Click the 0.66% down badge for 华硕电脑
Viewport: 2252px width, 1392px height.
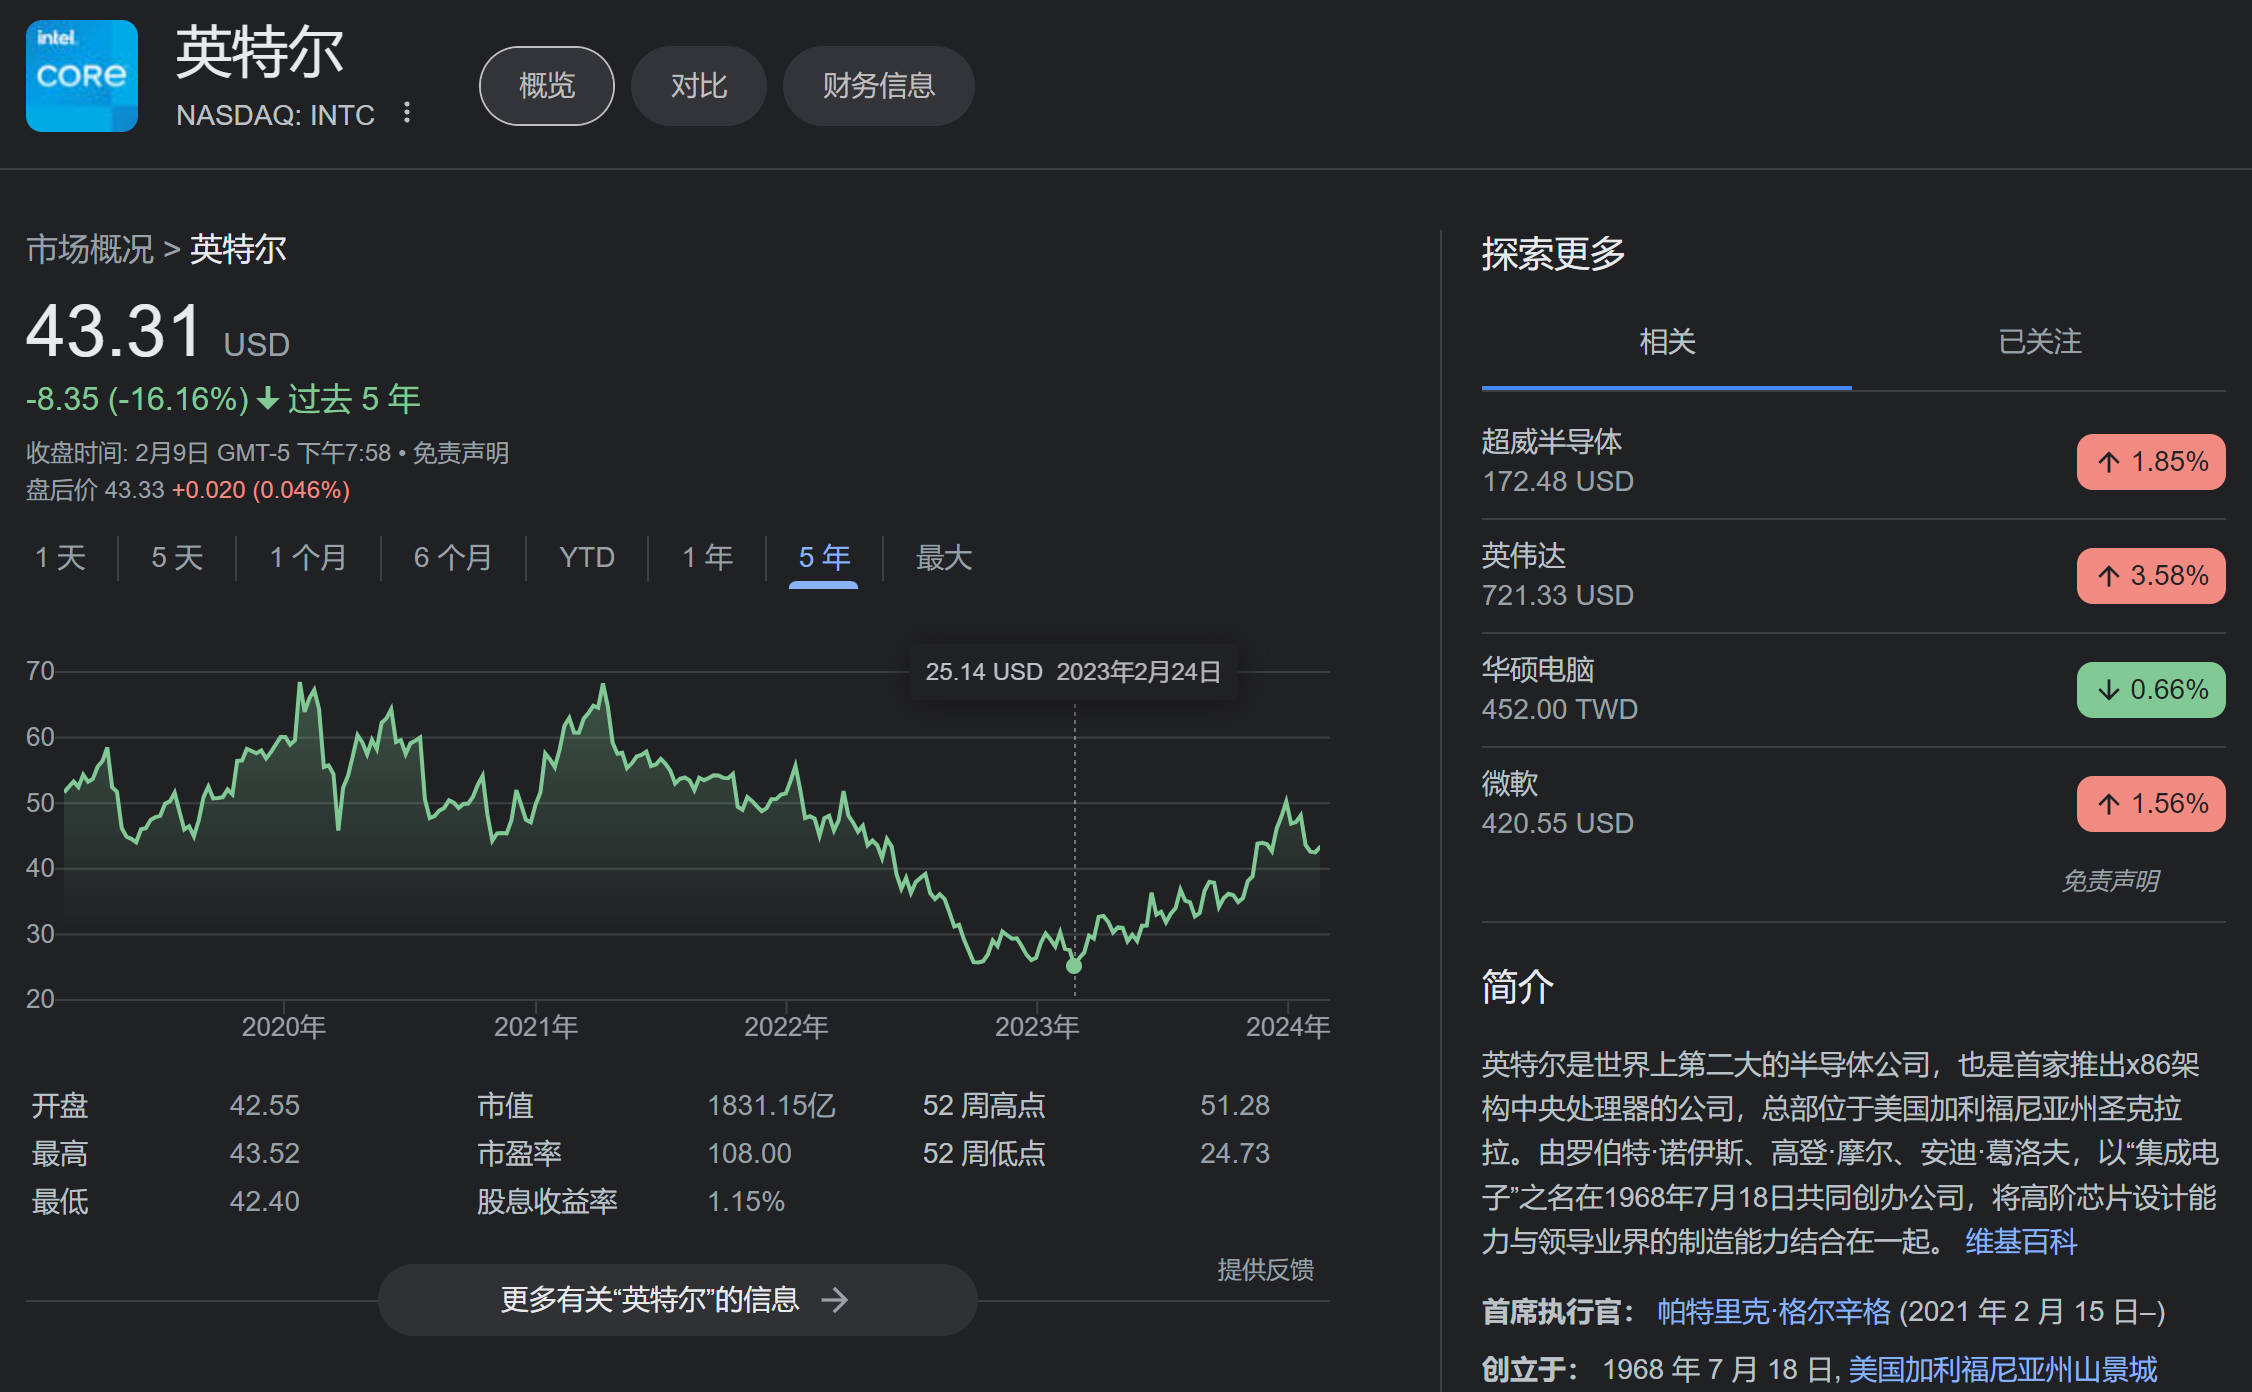tap(2151, 690)
